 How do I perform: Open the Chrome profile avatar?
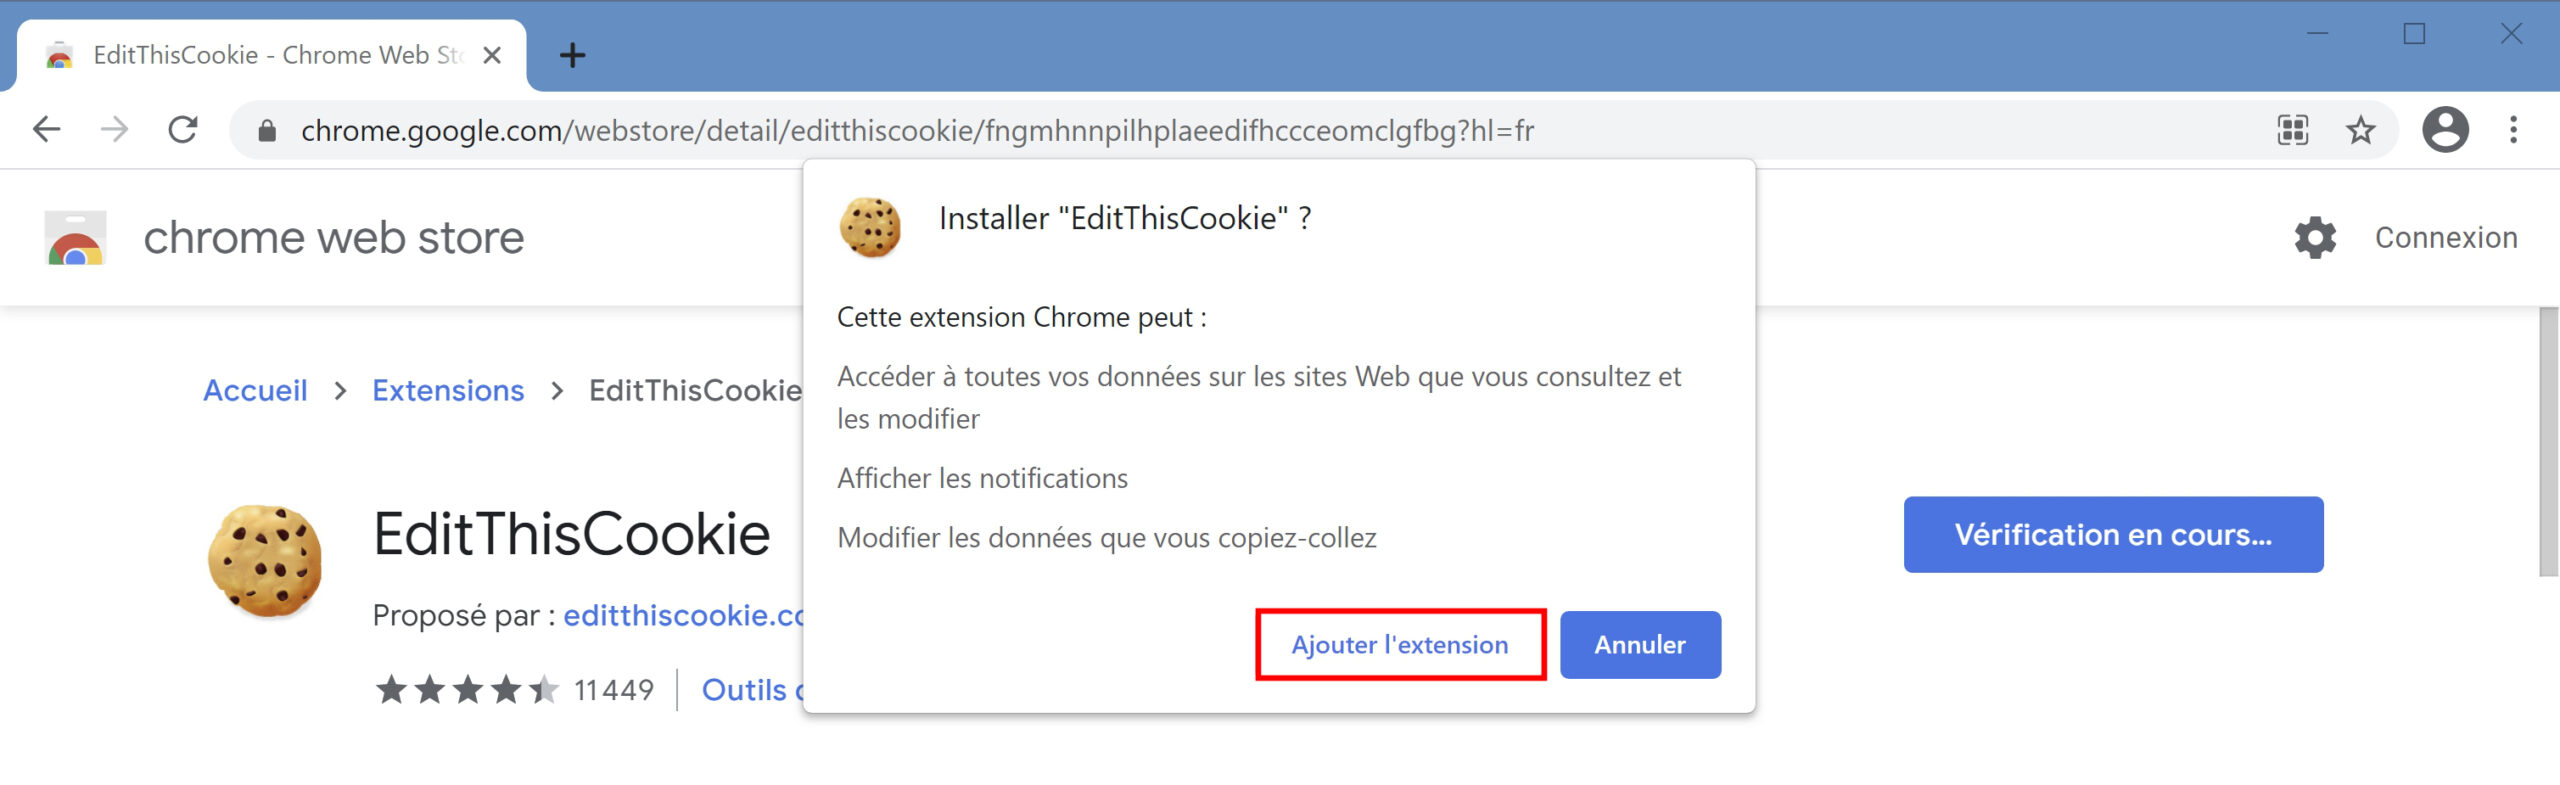[2445, 130]
